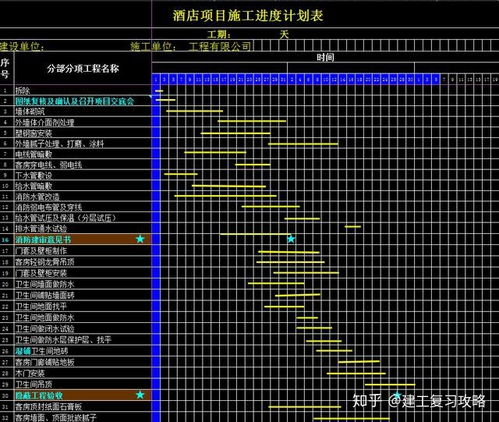Viewport: 499px width, 422px height.
Task: Select the 电线管敷设 task name
Action: click(34, 154)
